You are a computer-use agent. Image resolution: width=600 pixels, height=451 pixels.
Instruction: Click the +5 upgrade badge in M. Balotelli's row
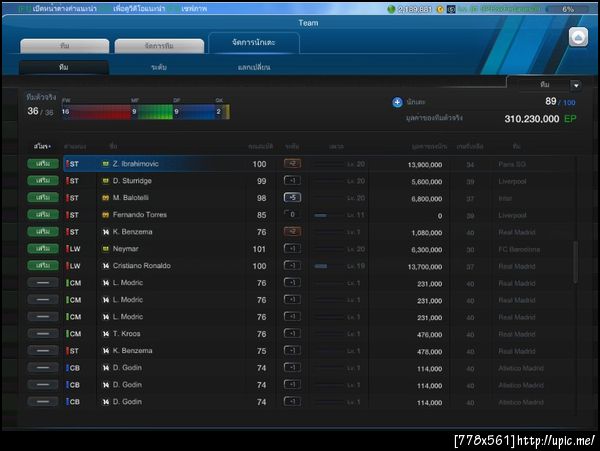(292, 198)
